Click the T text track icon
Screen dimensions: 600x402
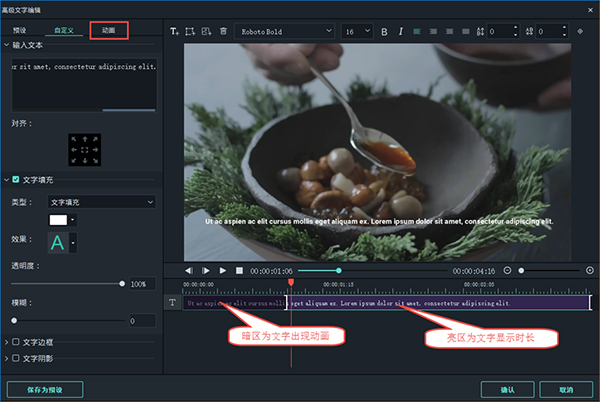172,302
